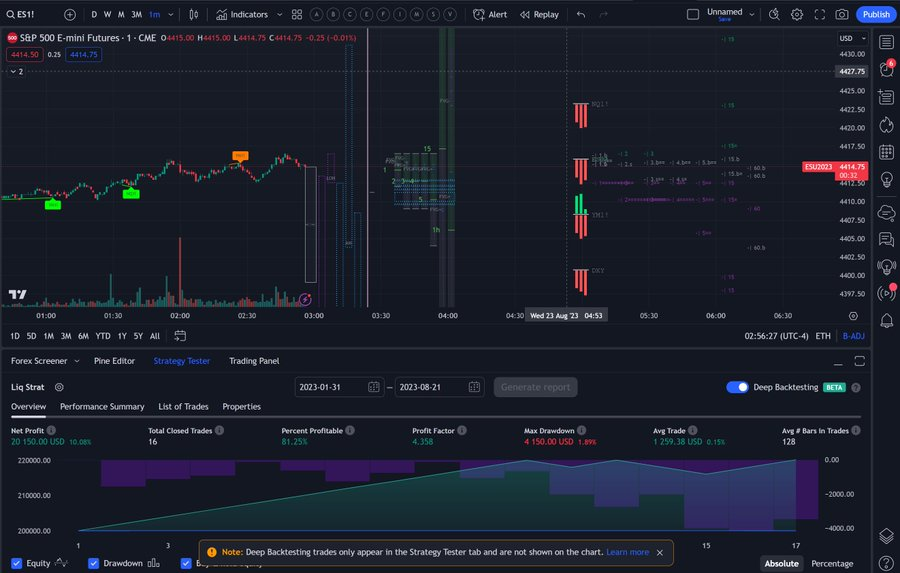Open the object tree layers icon
The height and width of the screenshot is (573, 900).
886,536
